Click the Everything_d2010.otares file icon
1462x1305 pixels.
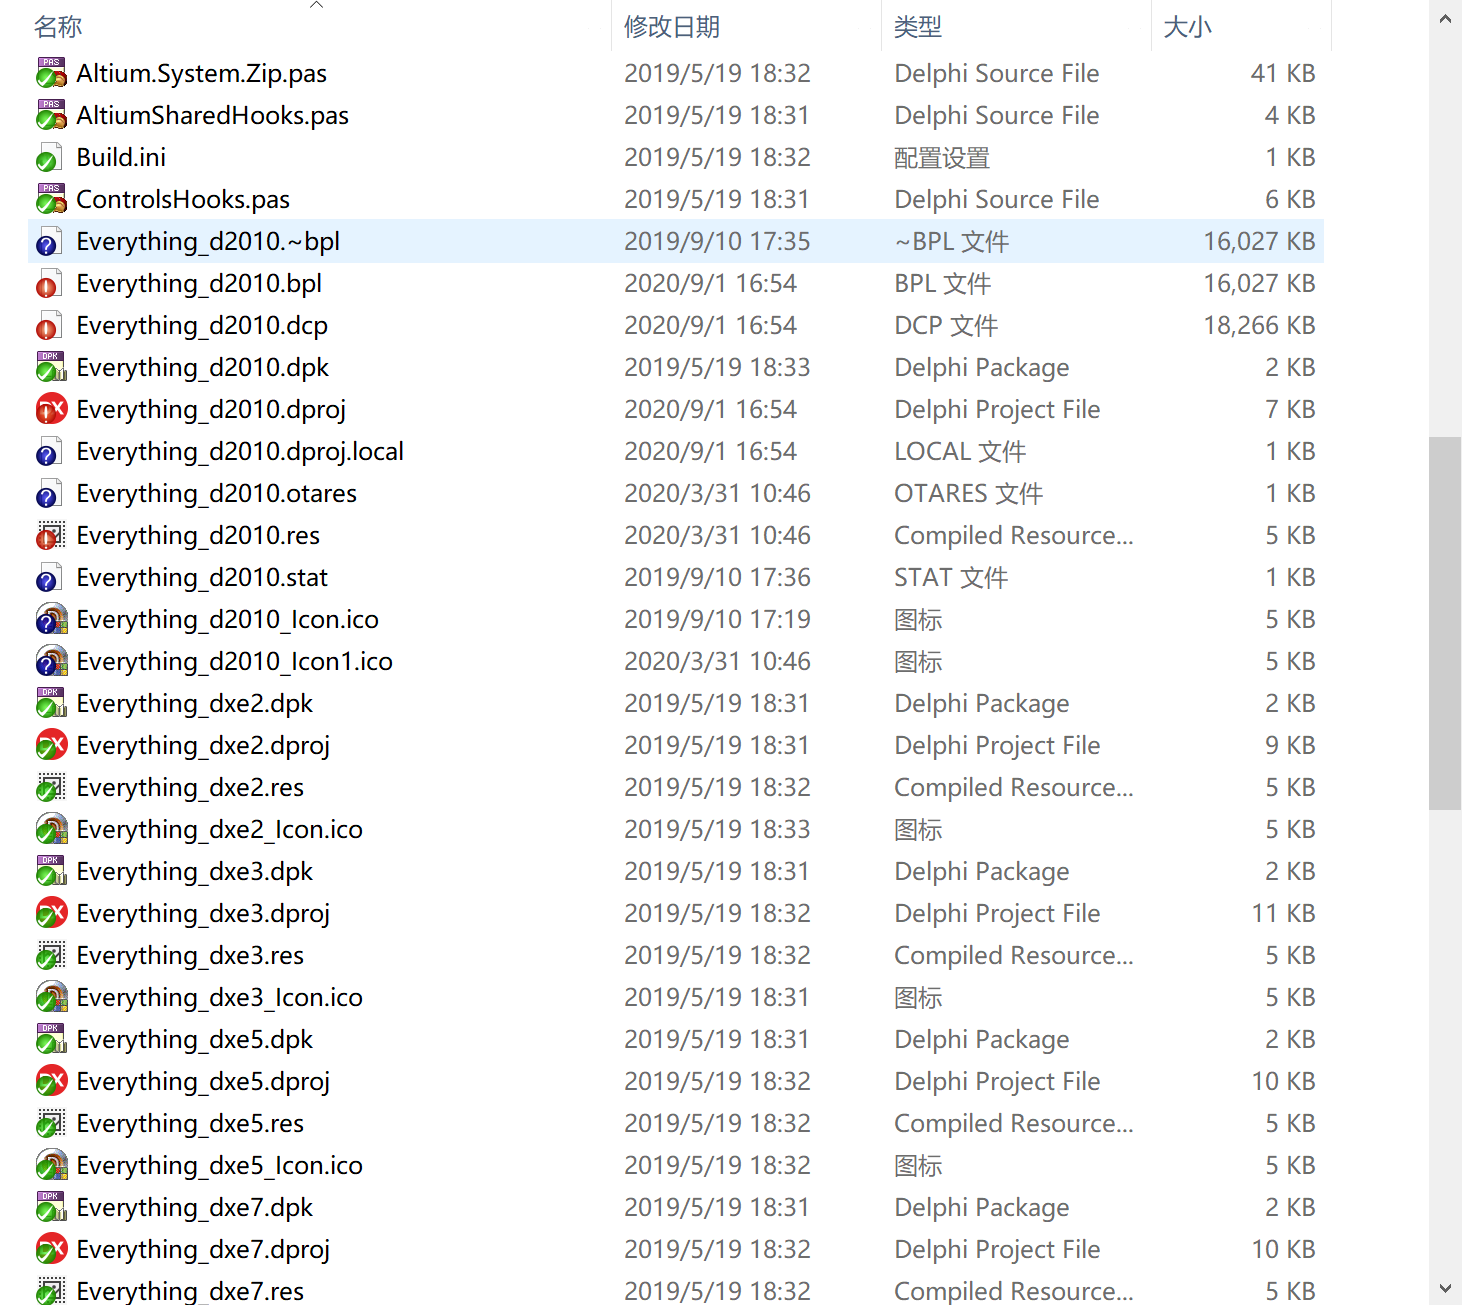click(48, 493)
